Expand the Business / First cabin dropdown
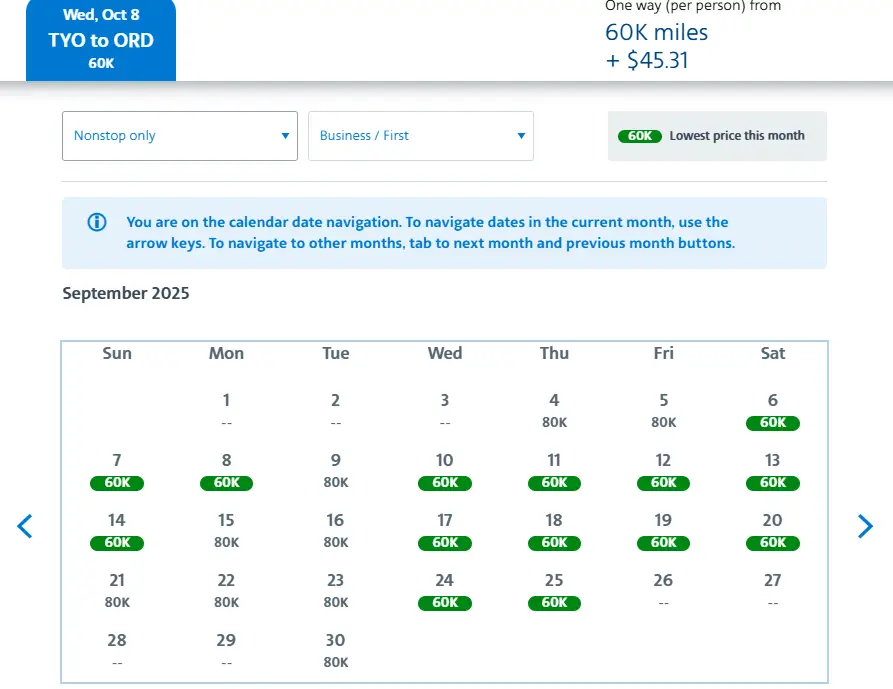The width and height of the screenshot is (893, 689). click(420, 136)
